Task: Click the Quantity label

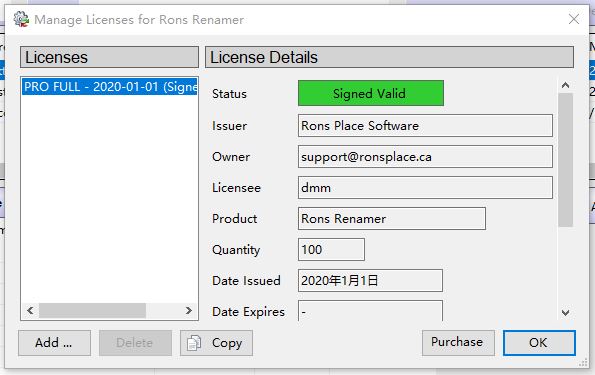Action: [x=236, y=250]
